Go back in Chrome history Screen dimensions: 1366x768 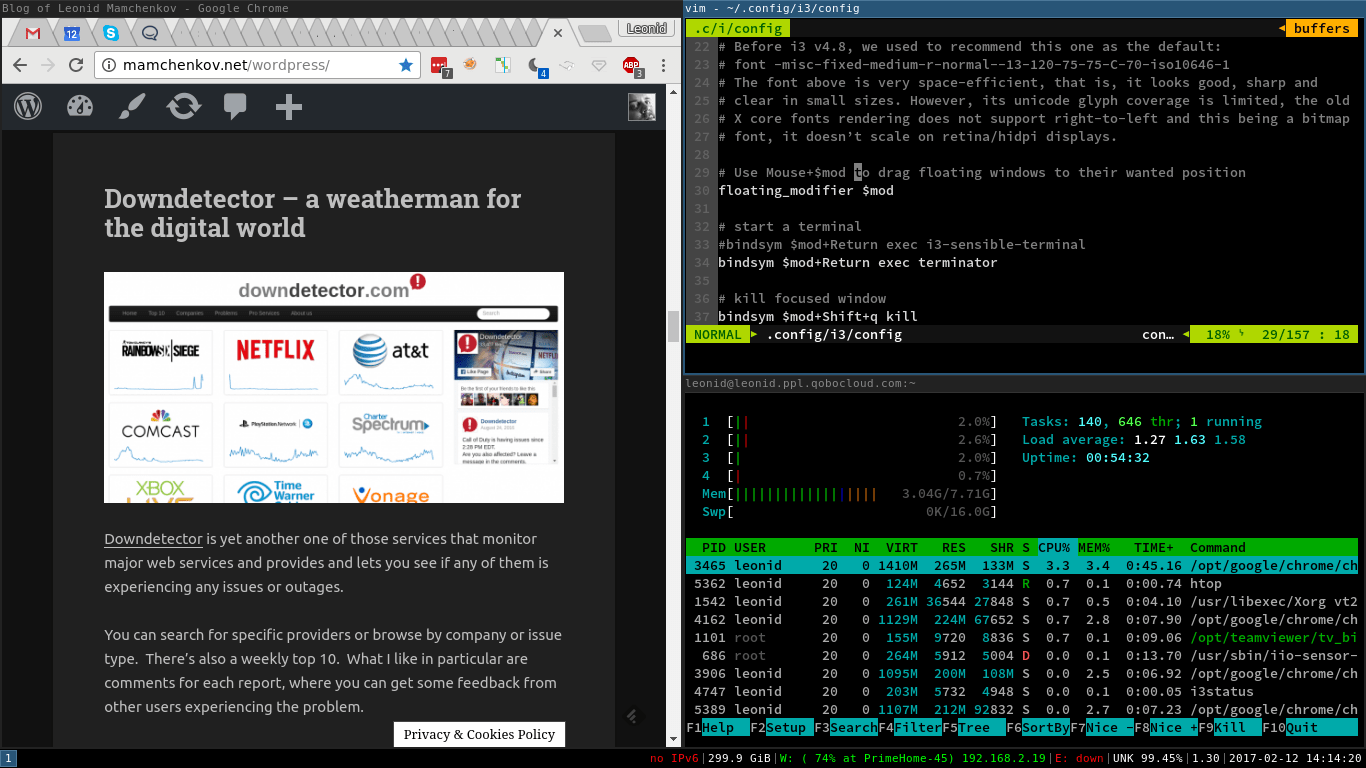(20, 65)
